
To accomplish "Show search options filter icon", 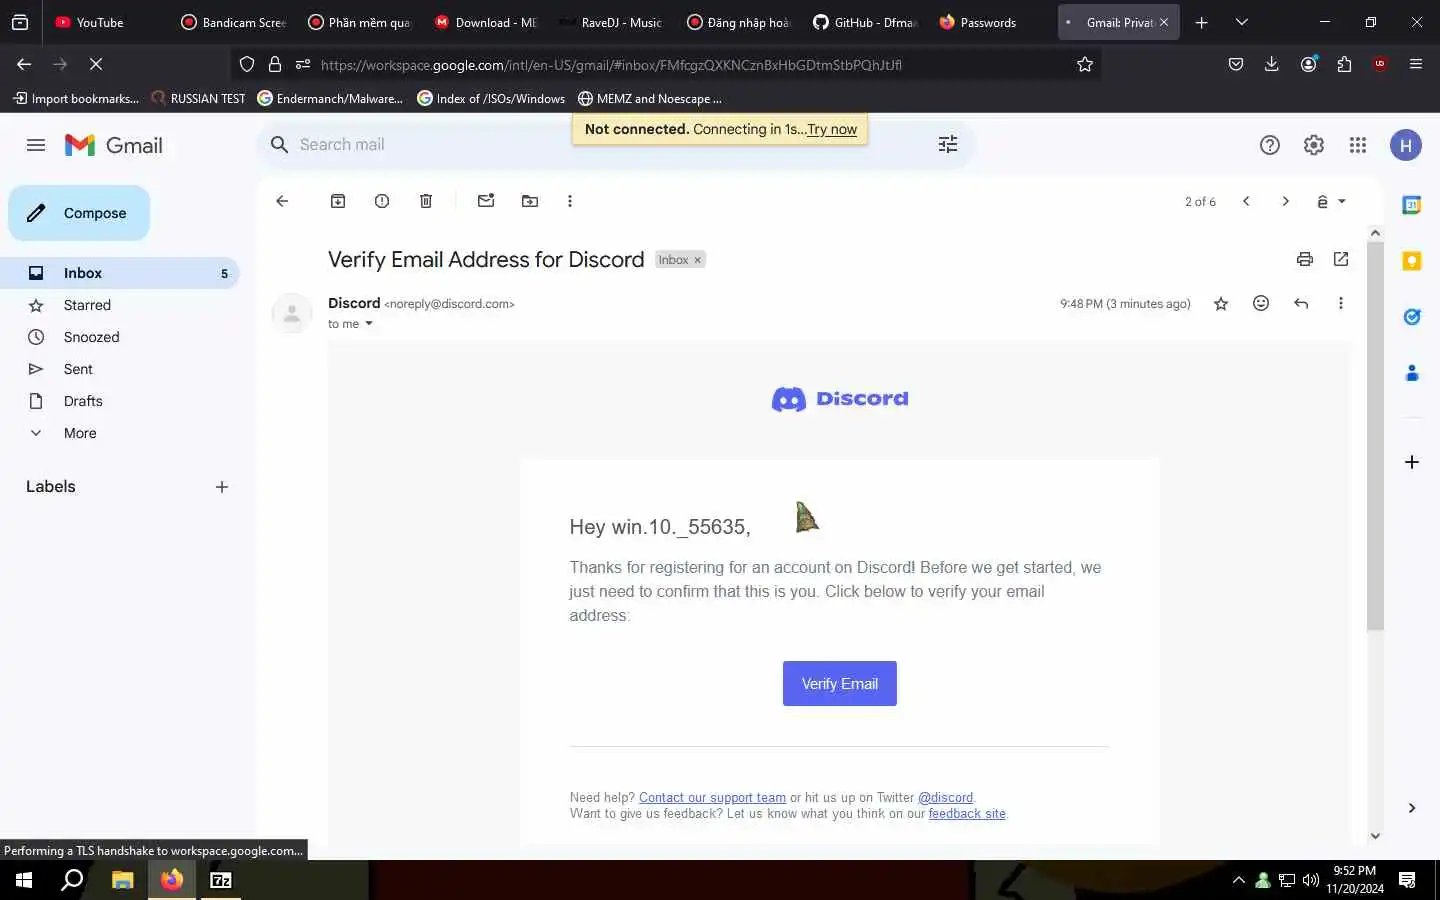I will 948,144.
